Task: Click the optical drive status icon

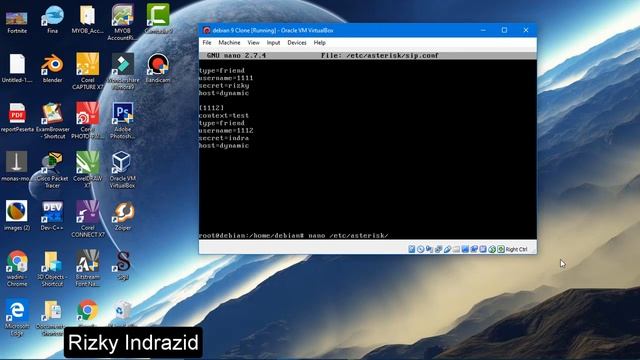Action: tap(420, 249)
